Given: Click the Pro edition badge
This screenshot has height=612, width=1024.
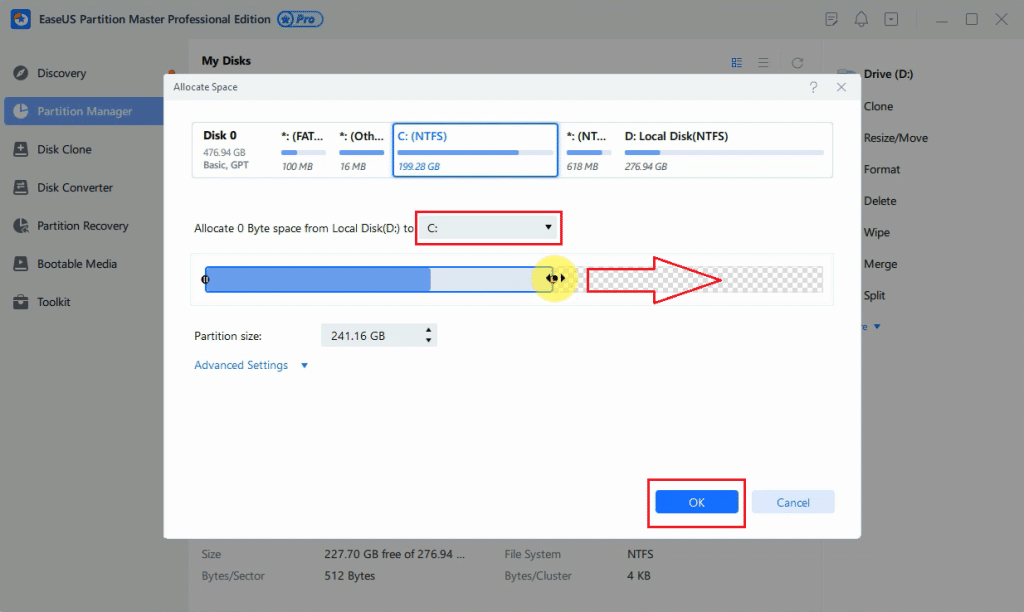Looking at the screenshot, I should click(300, 19).
